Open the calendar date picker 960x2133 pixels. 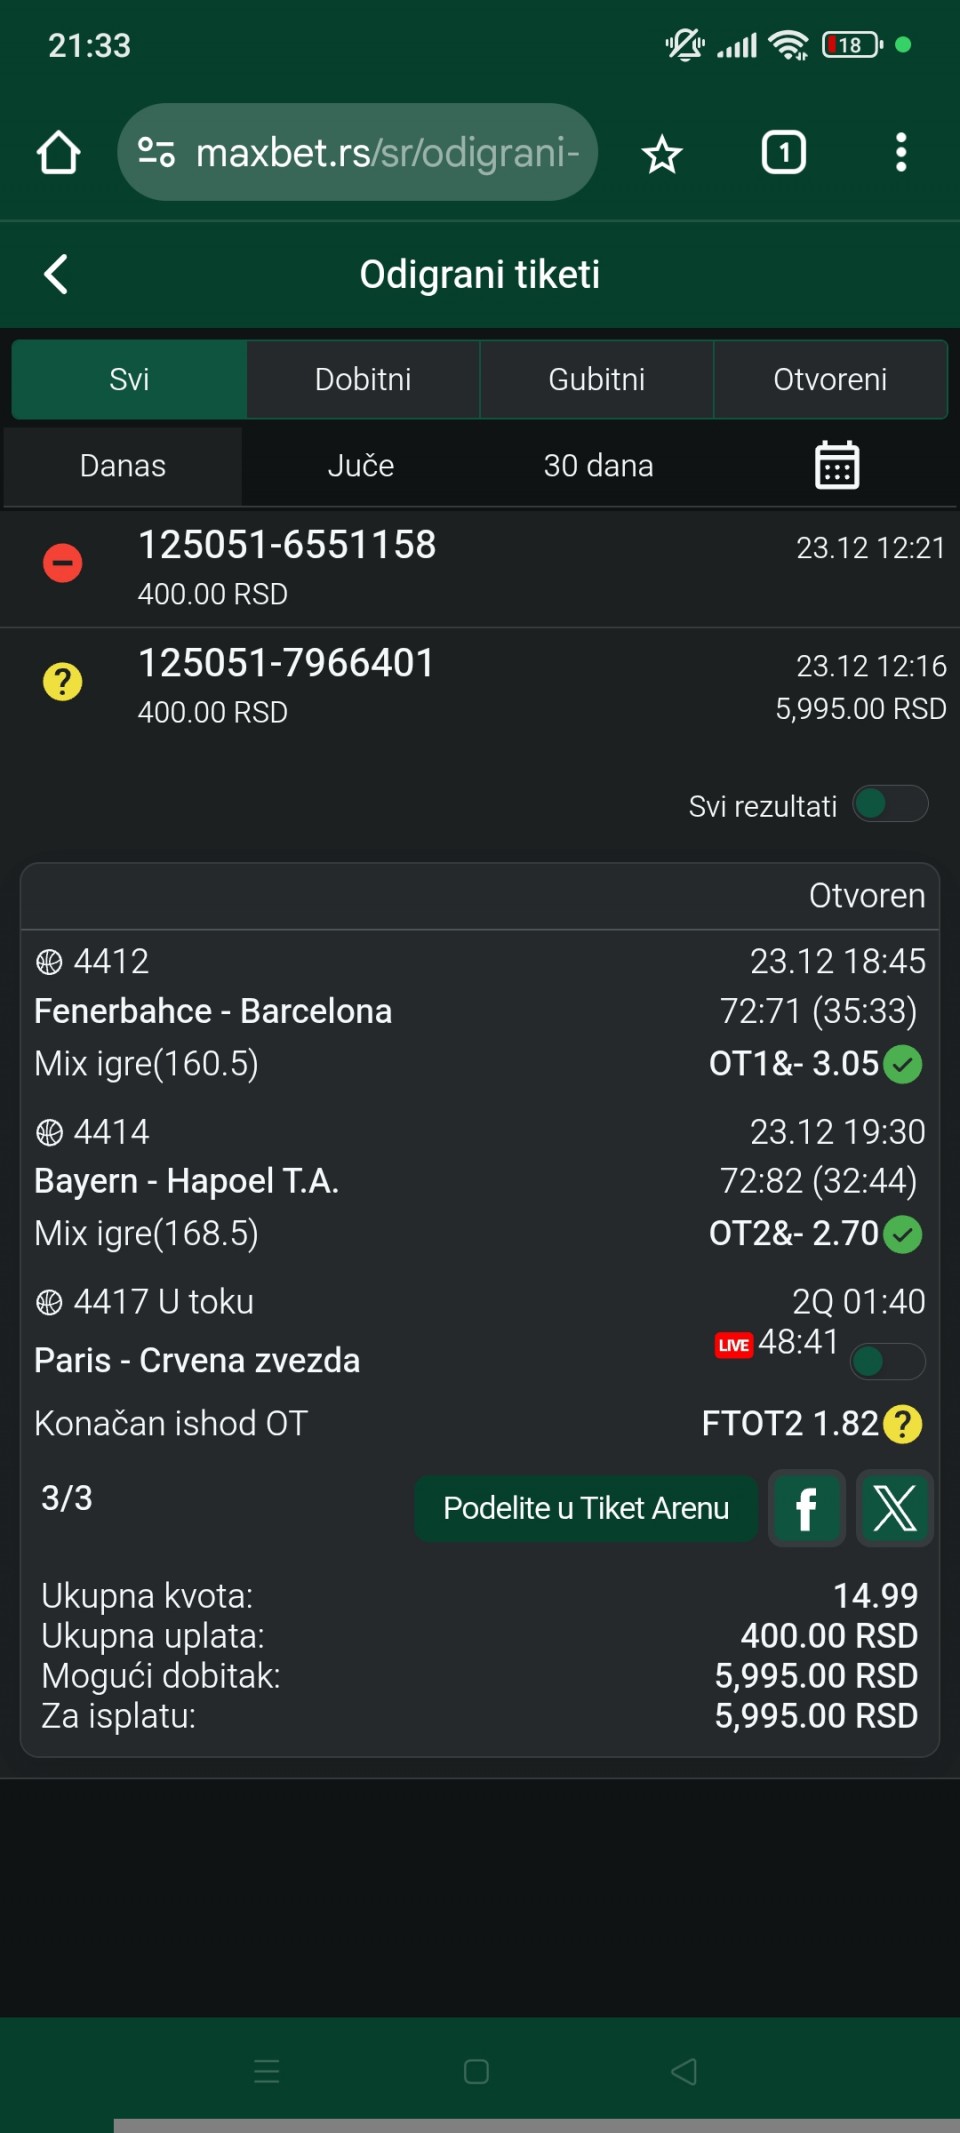(836, 465)
